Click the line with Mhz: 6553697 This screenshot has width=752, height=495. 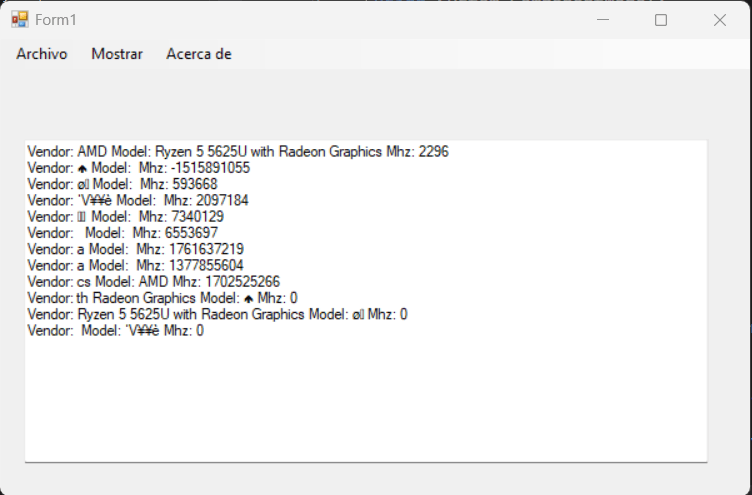[123, 233]
